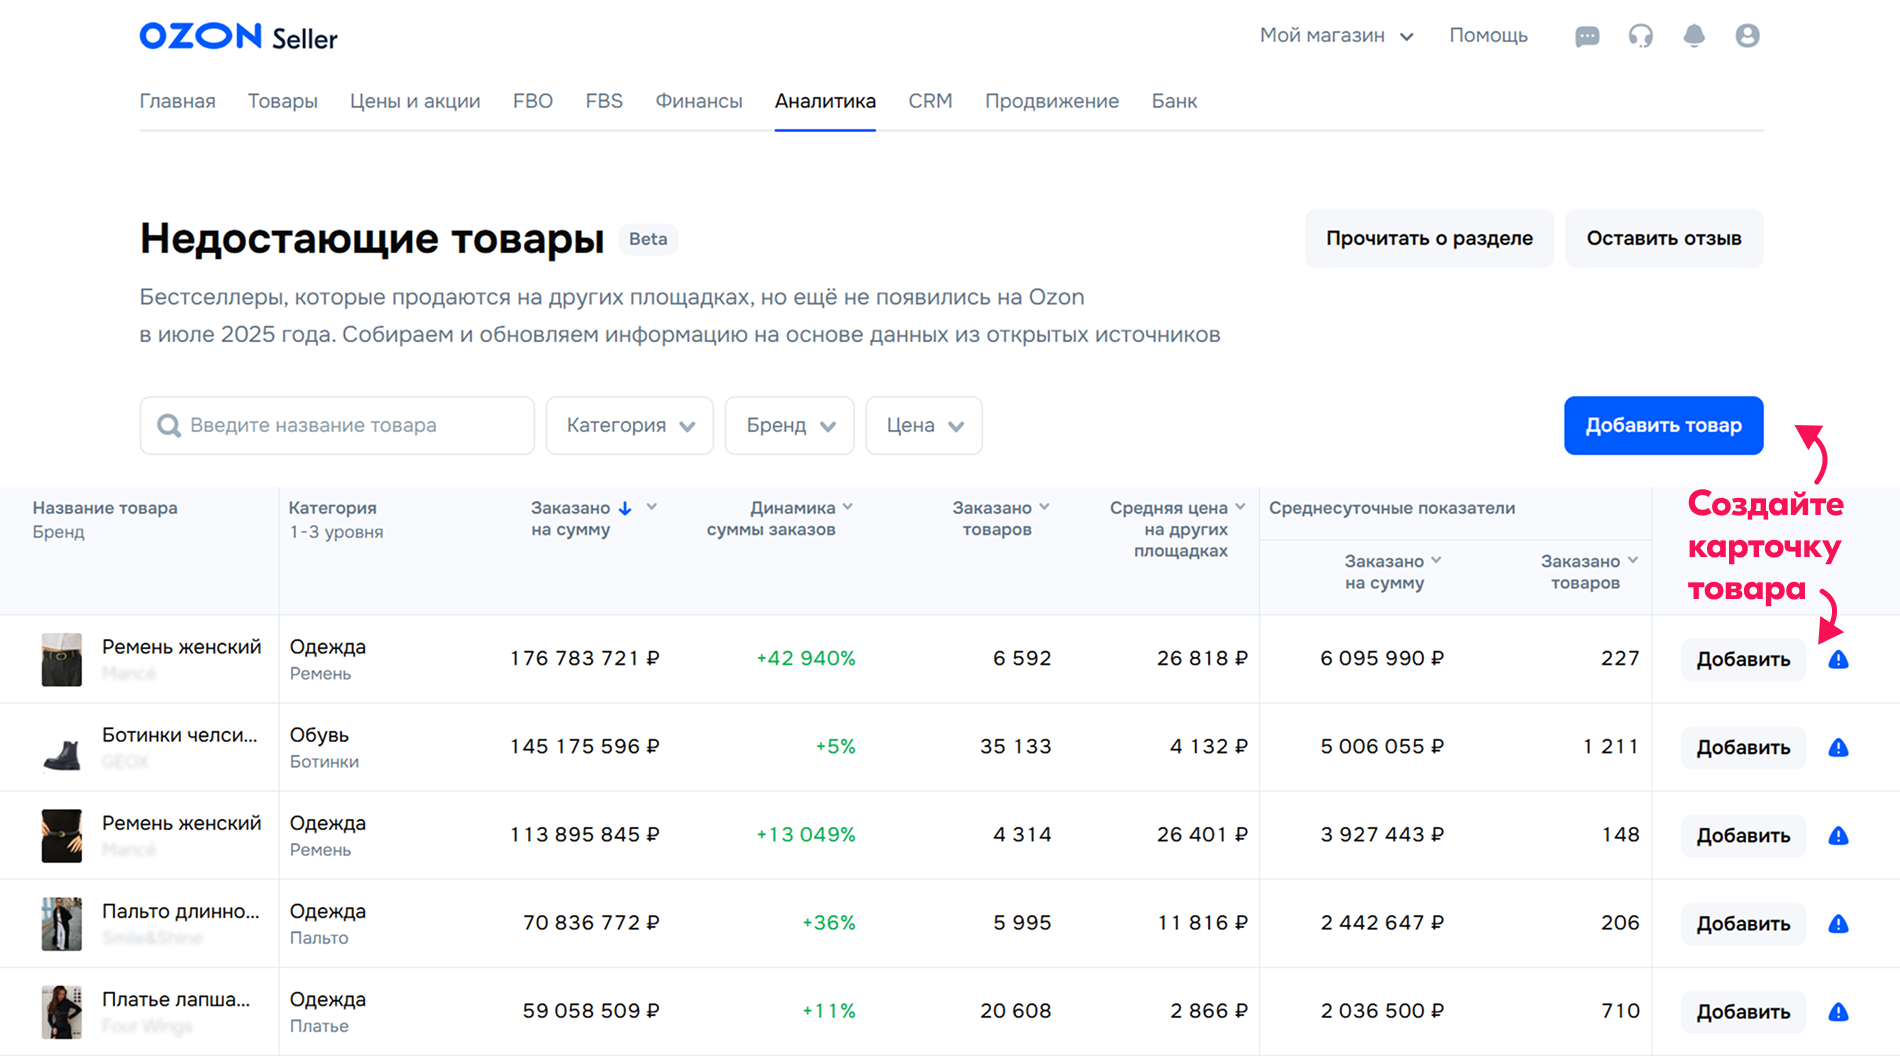Click warning icon in Ботинки челси row
Image resolution: width=1900 pixels, height=1056 pixels.
tap(1838, 747)
